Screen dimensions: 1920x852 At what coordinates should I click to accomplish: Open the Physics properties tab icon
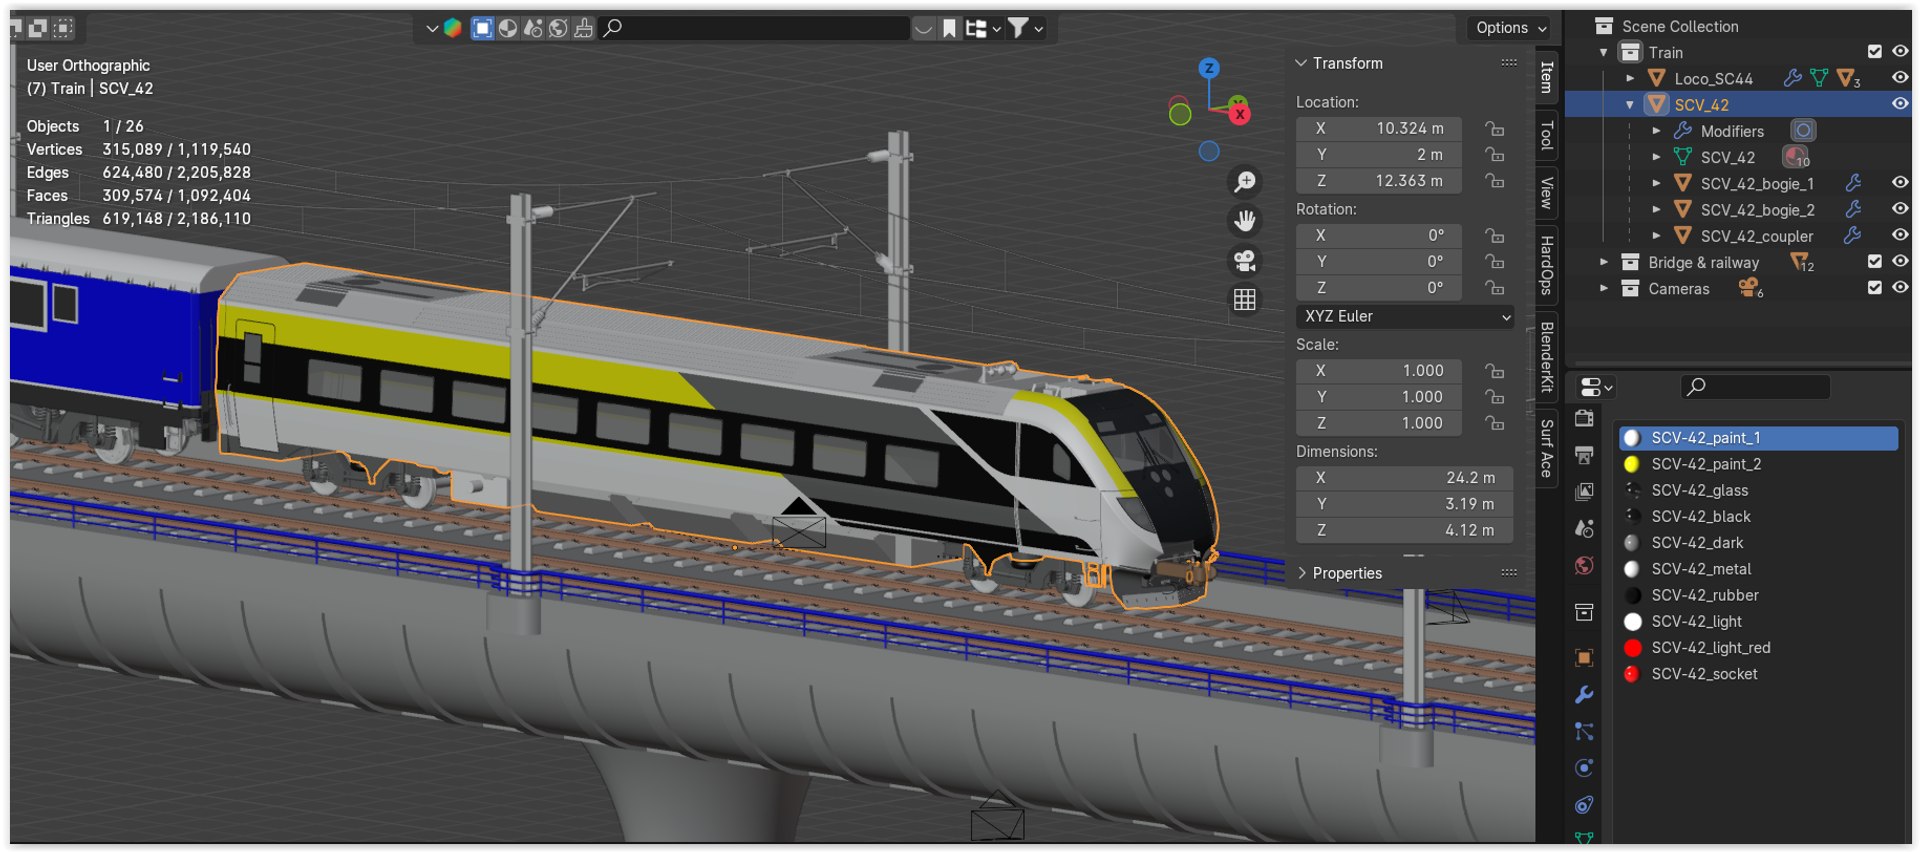pos(1584,768)
